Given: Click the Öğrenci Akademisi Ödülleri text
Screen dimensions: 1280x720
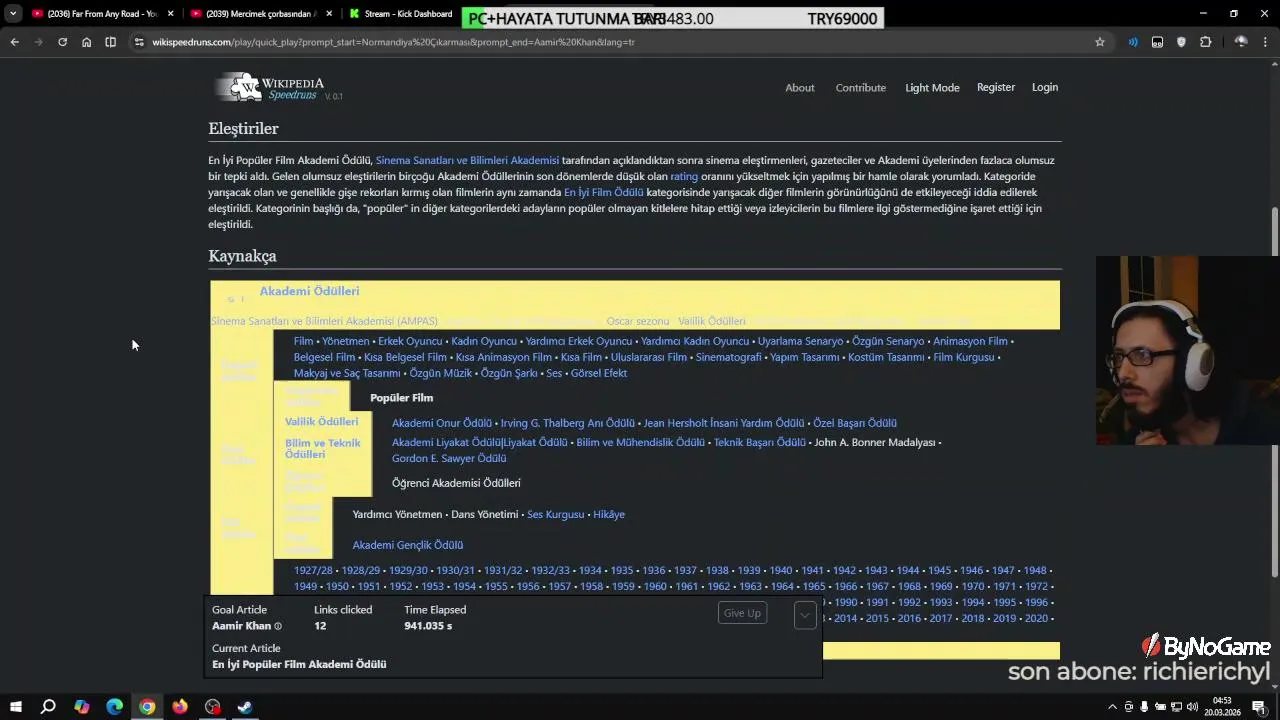Looking at the screenshot, I should coord(456,483).
